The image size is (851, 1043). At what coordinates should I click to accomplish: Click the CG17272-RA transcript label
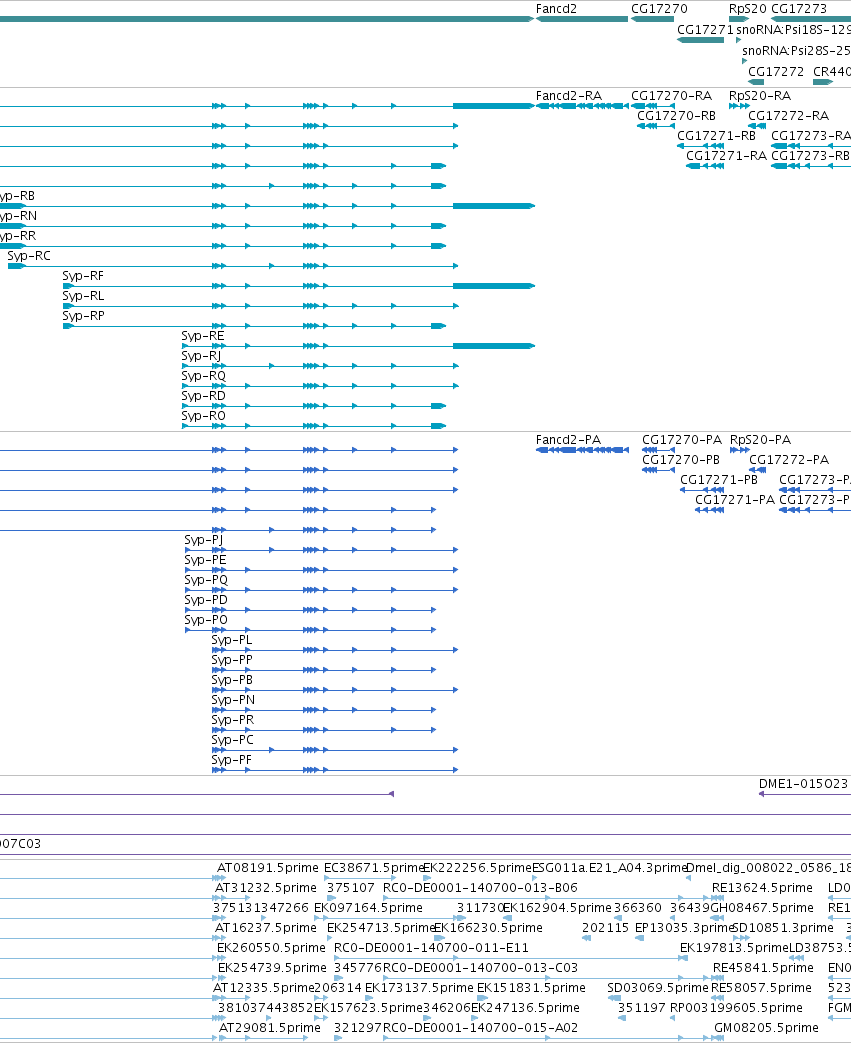point(788,116)
